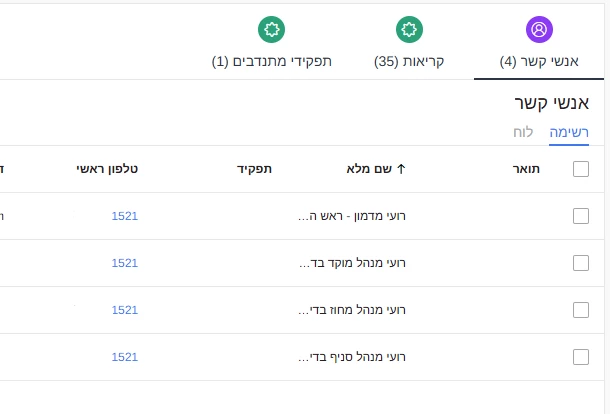Image resolution: width=610 pixels, height=414 pixels.
Task: Toggle the select-all checkbox in the table header
Action: pos(581,169)
